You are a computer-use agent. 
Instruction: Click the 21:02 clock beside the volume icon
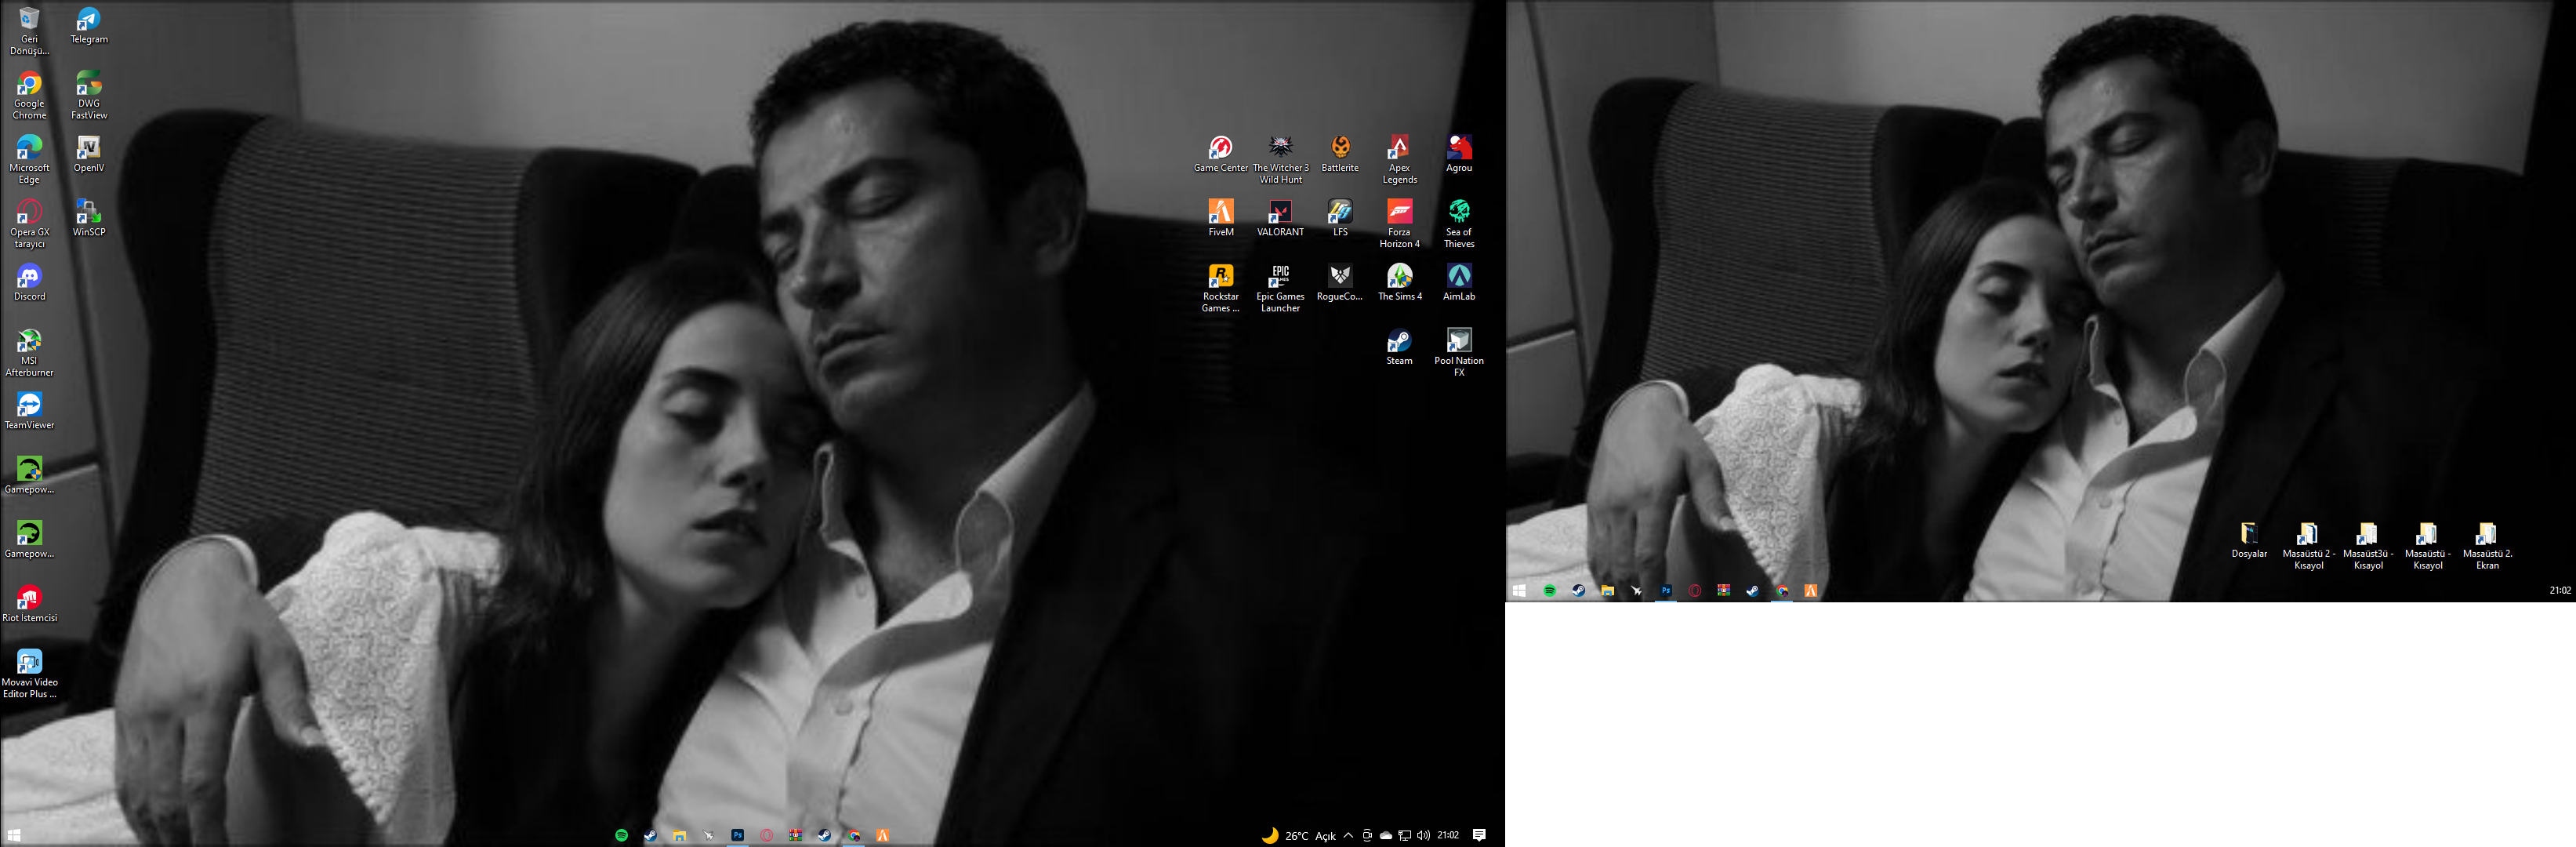[1448, 835]
